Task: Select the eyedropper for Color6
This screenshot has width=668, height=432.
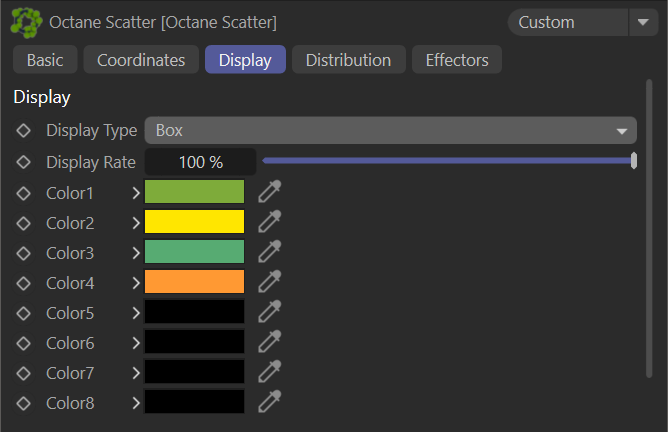Action: tap(269, 342)
